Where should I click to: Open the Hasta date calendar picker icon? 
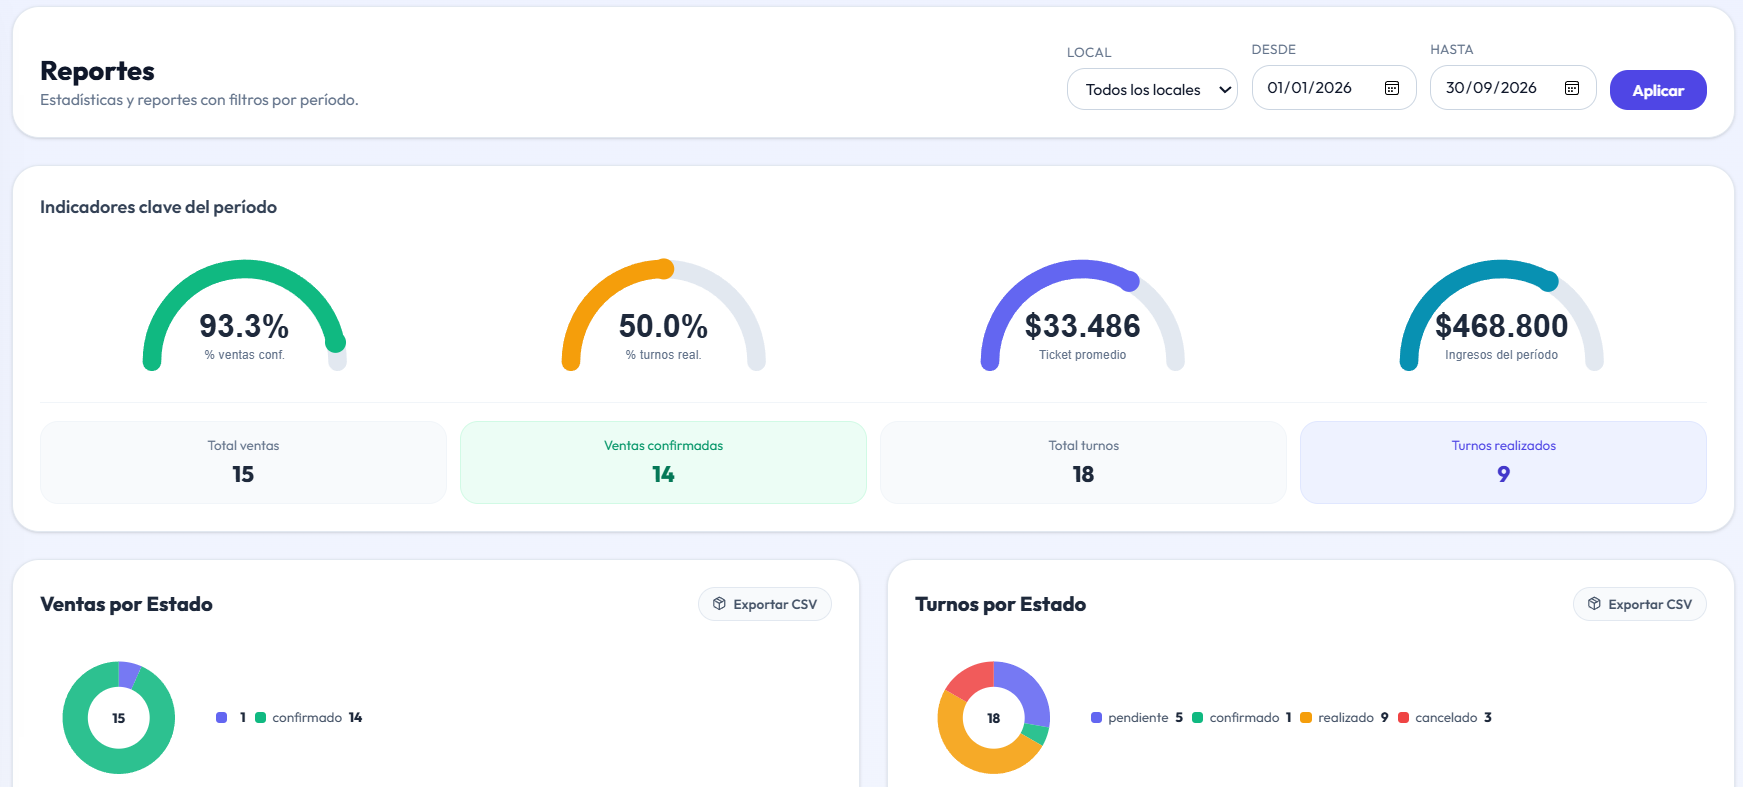[1571, 88]
